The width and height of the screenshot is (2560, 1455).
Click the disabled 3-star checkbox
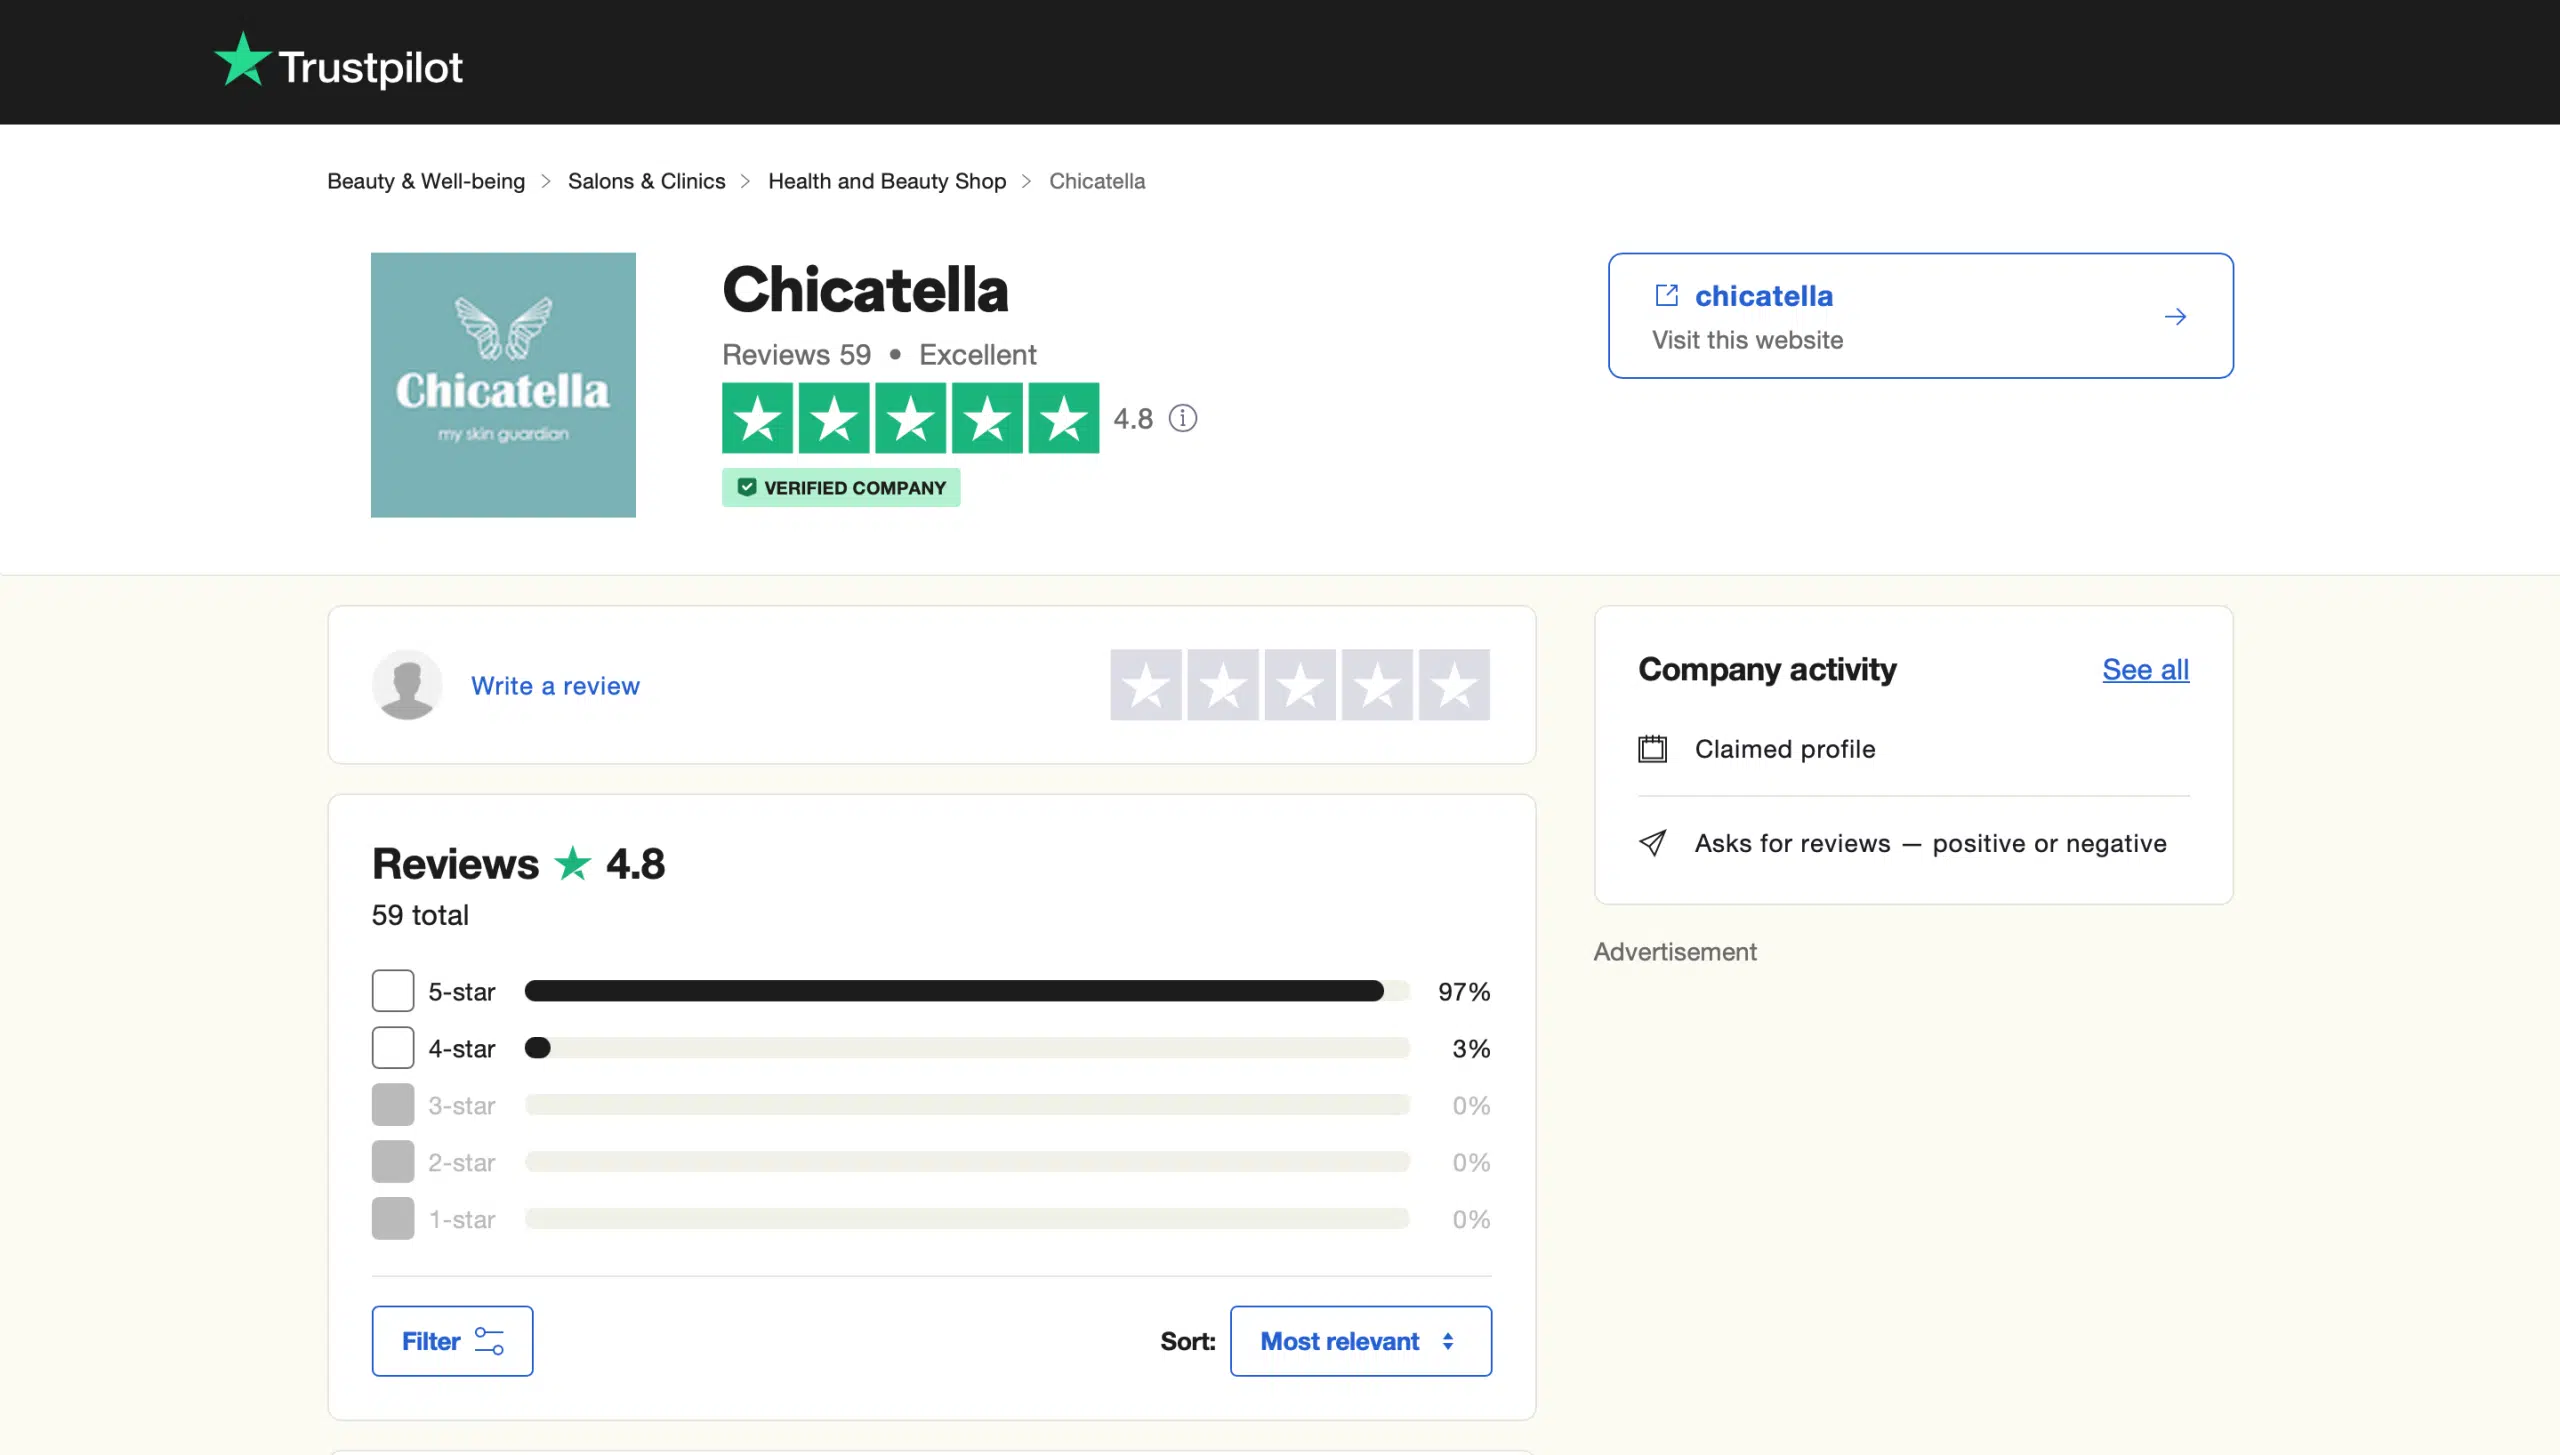tap(393, 1105)
